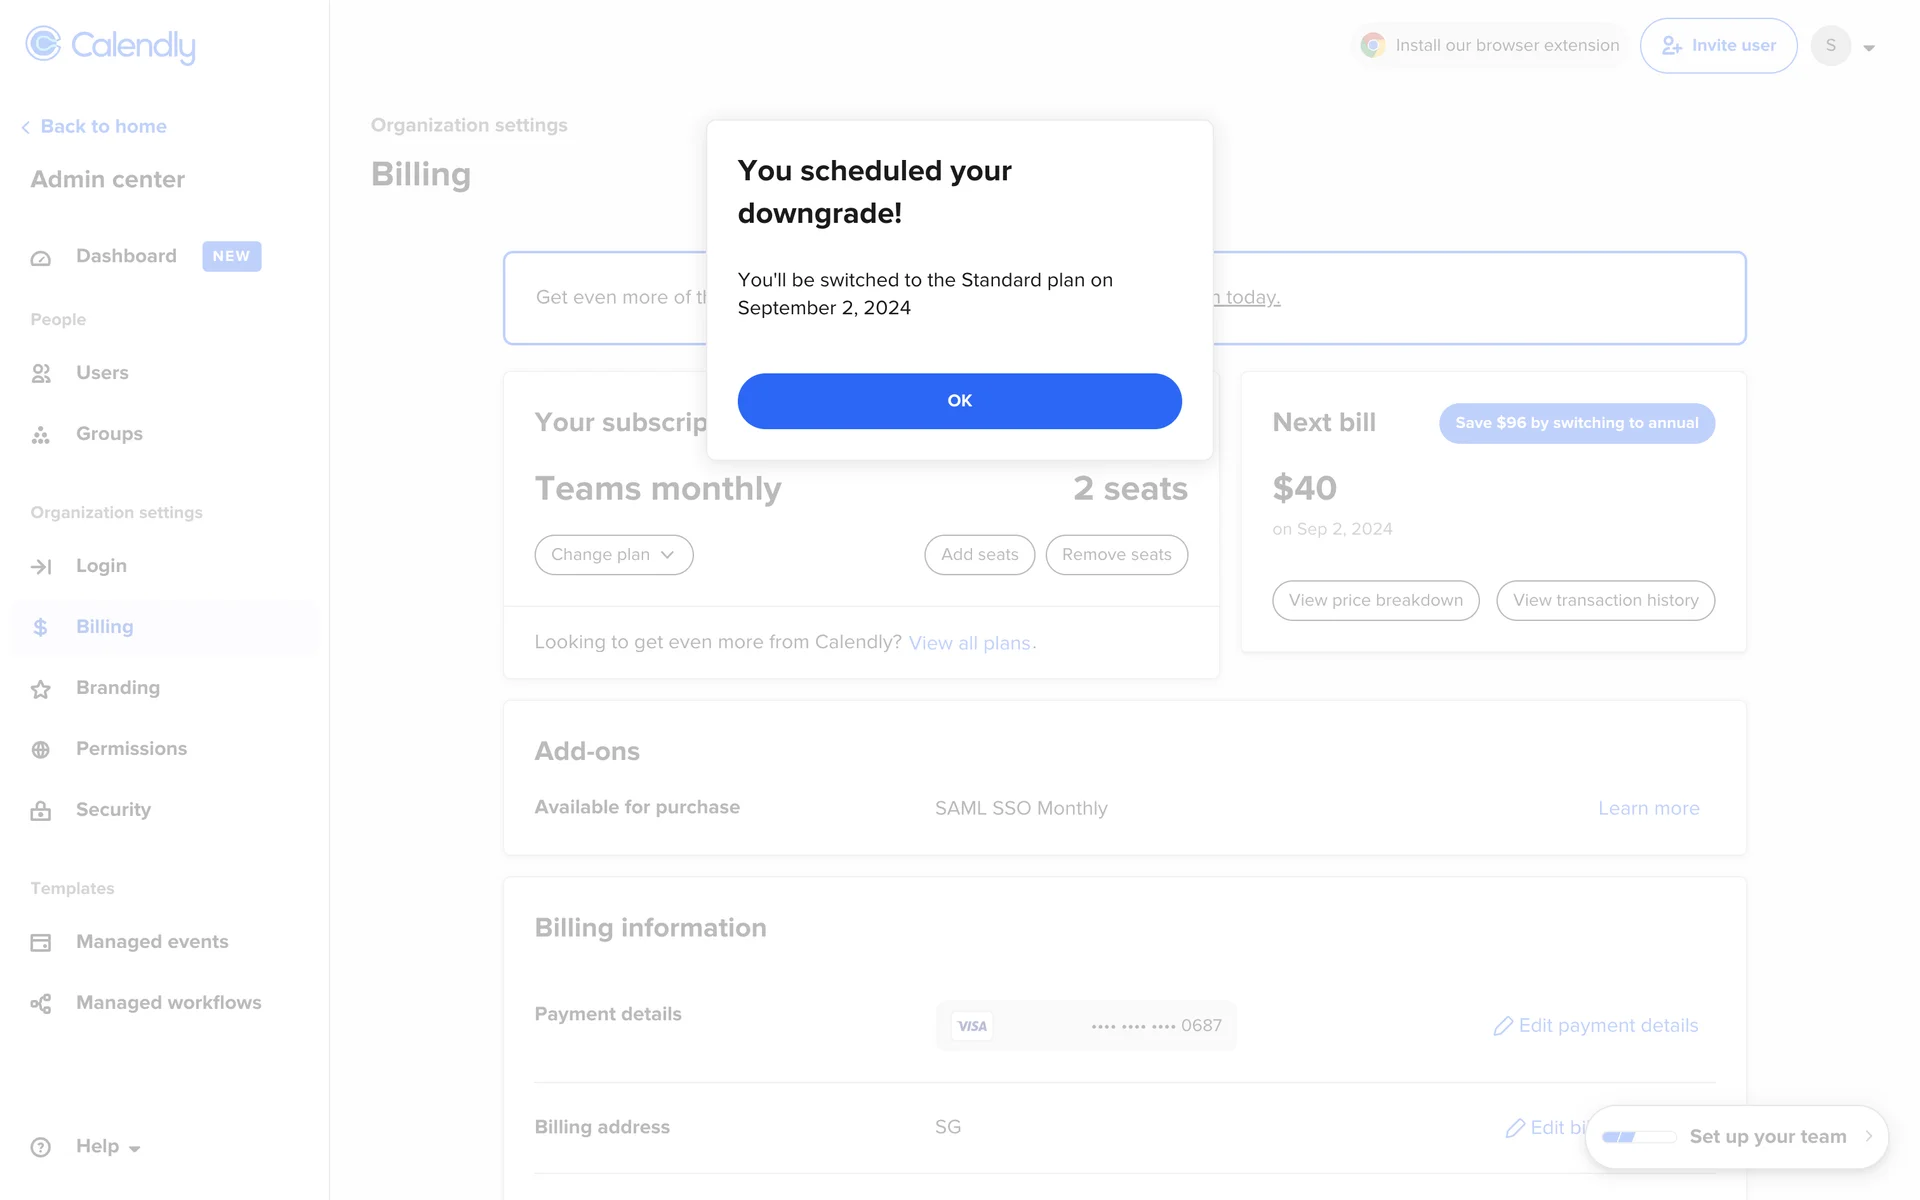Click the Security lock icon

(x=41, y=811)
